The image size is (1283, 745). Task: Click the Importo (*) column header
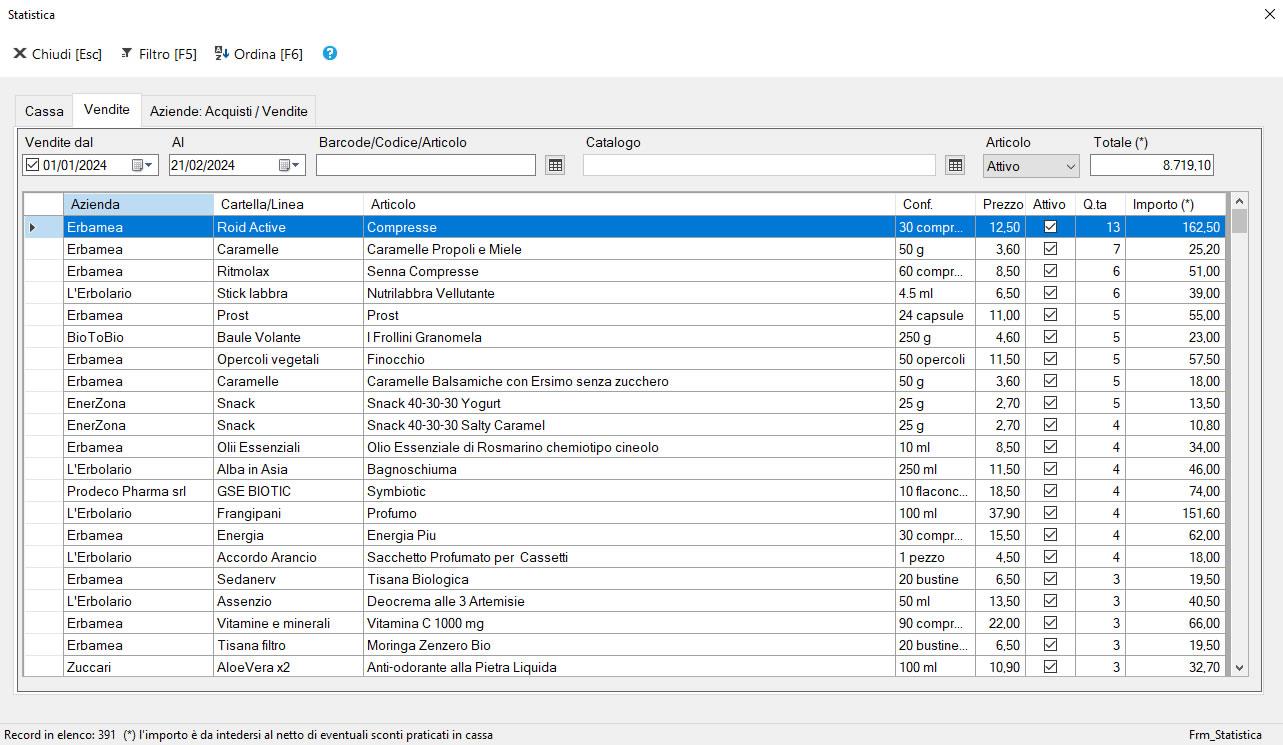(1175, 204)
